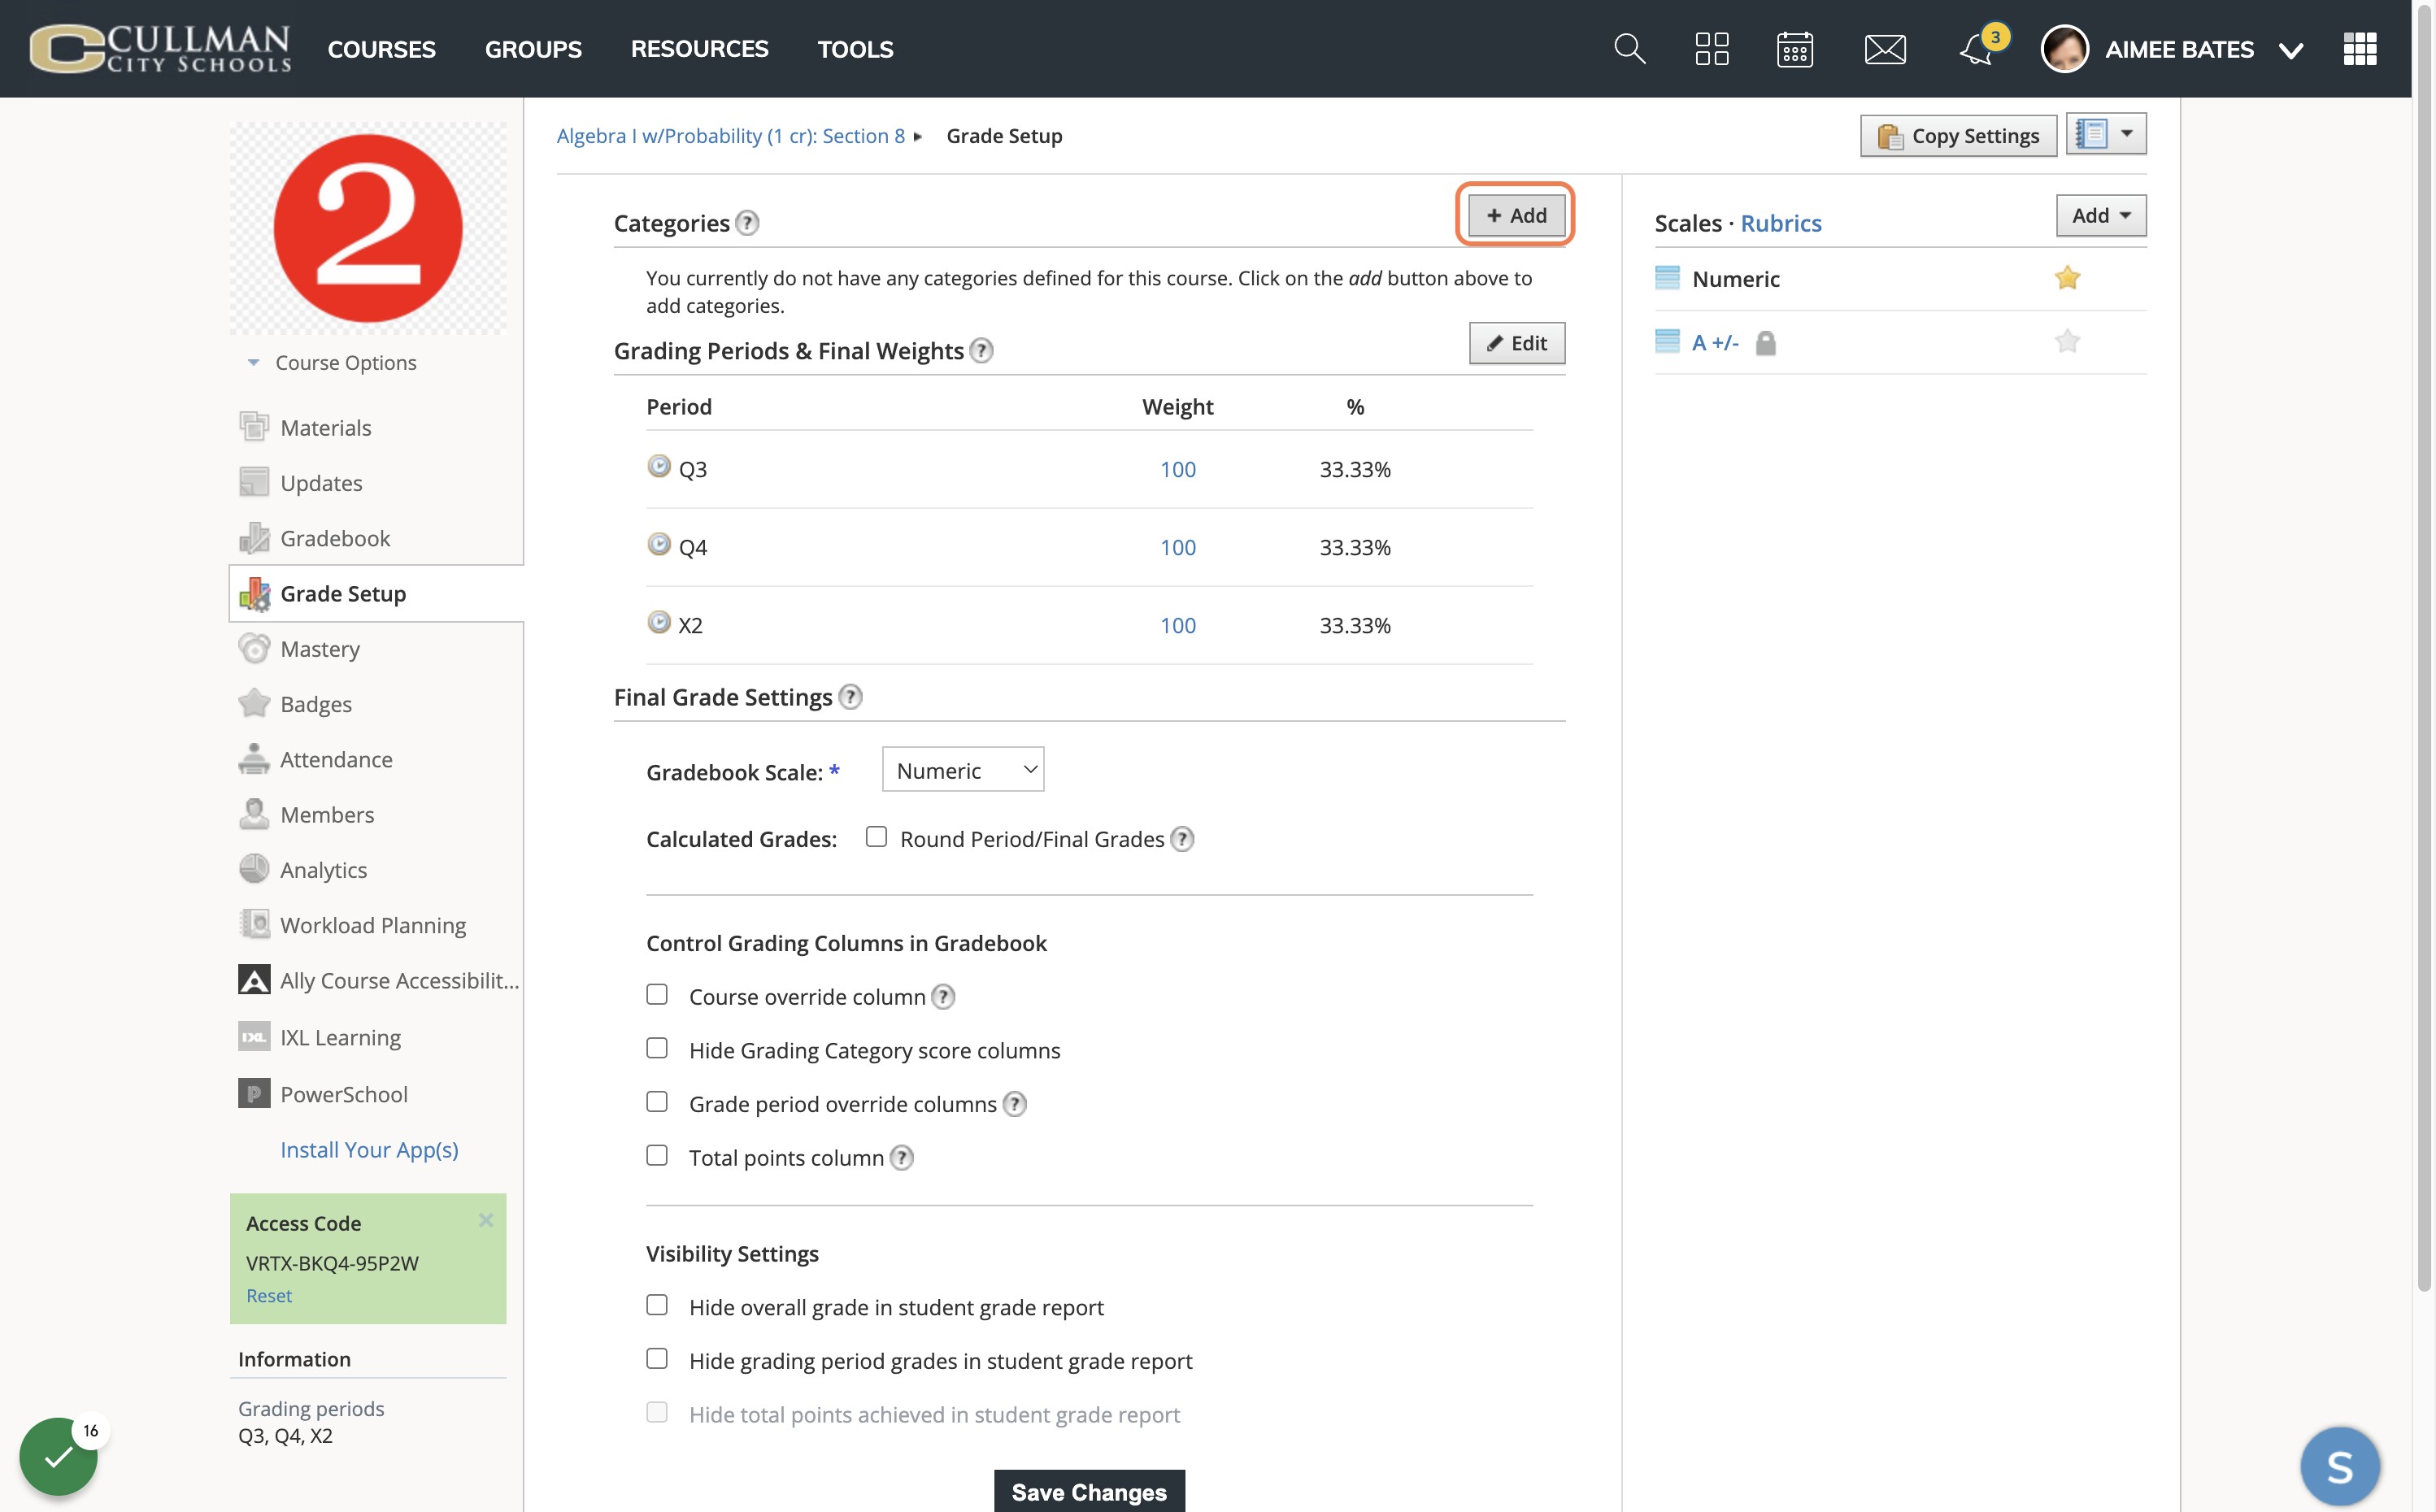The width and height of the screenshot is (2436, 1512).
Task: Click the gold star next to Numeric scale
Action: point(2067,278)
